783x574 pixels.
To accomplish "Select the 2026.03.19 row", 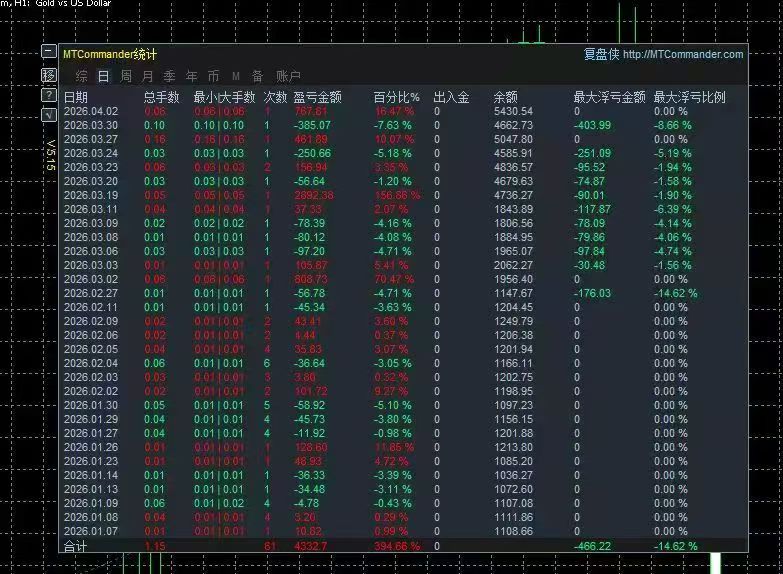I will tap(403, 195).
